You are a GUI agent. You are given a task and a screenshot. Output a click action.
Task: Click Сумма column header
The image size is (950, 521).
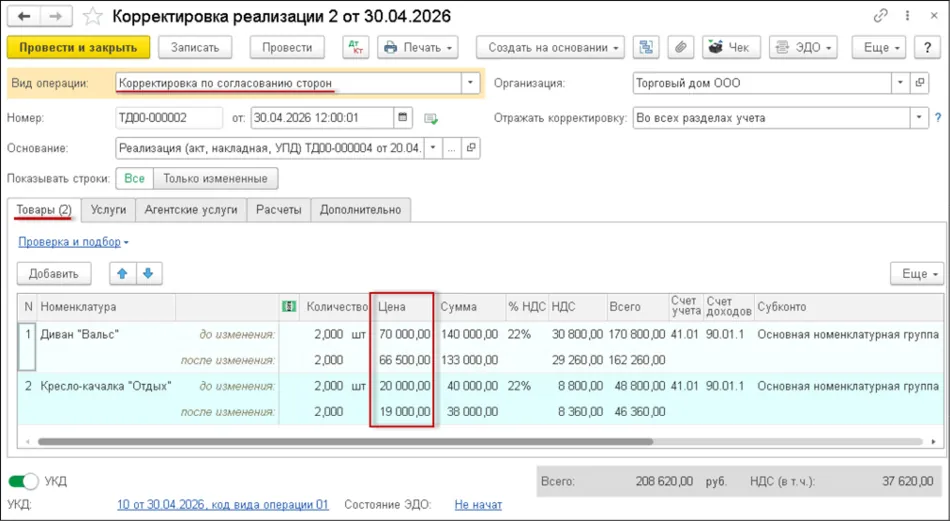point(470,307)
